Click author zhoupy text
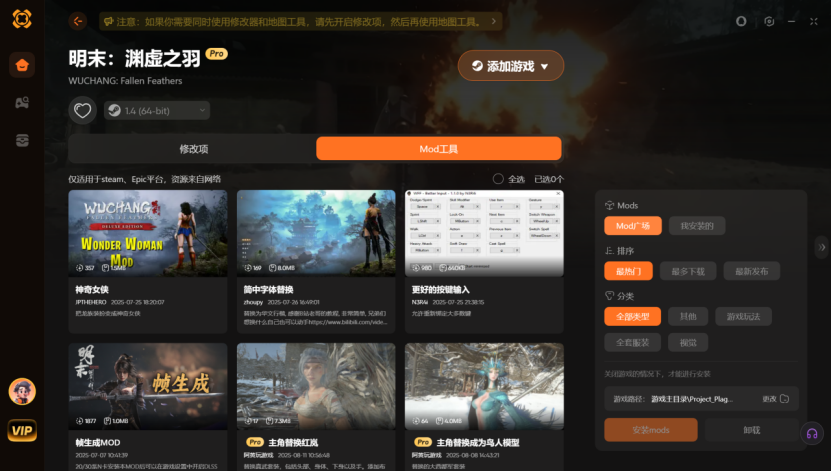This screenshot has height=471, width=831. click(253, 302)
